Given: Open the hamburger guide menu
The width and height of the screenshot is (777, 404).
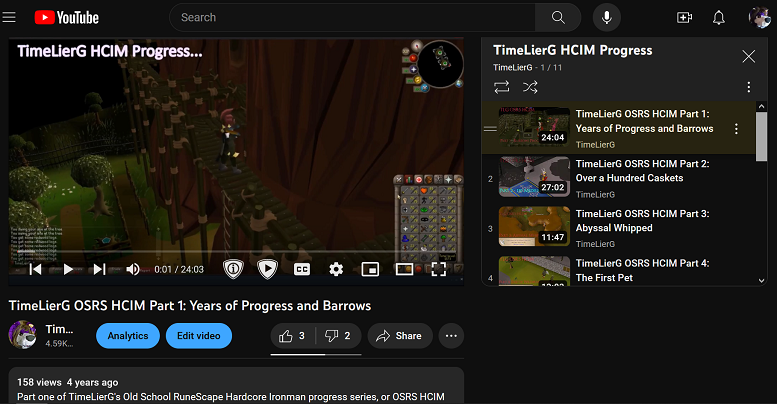Looking at the screenshot, I should click(x=9, y=17).
